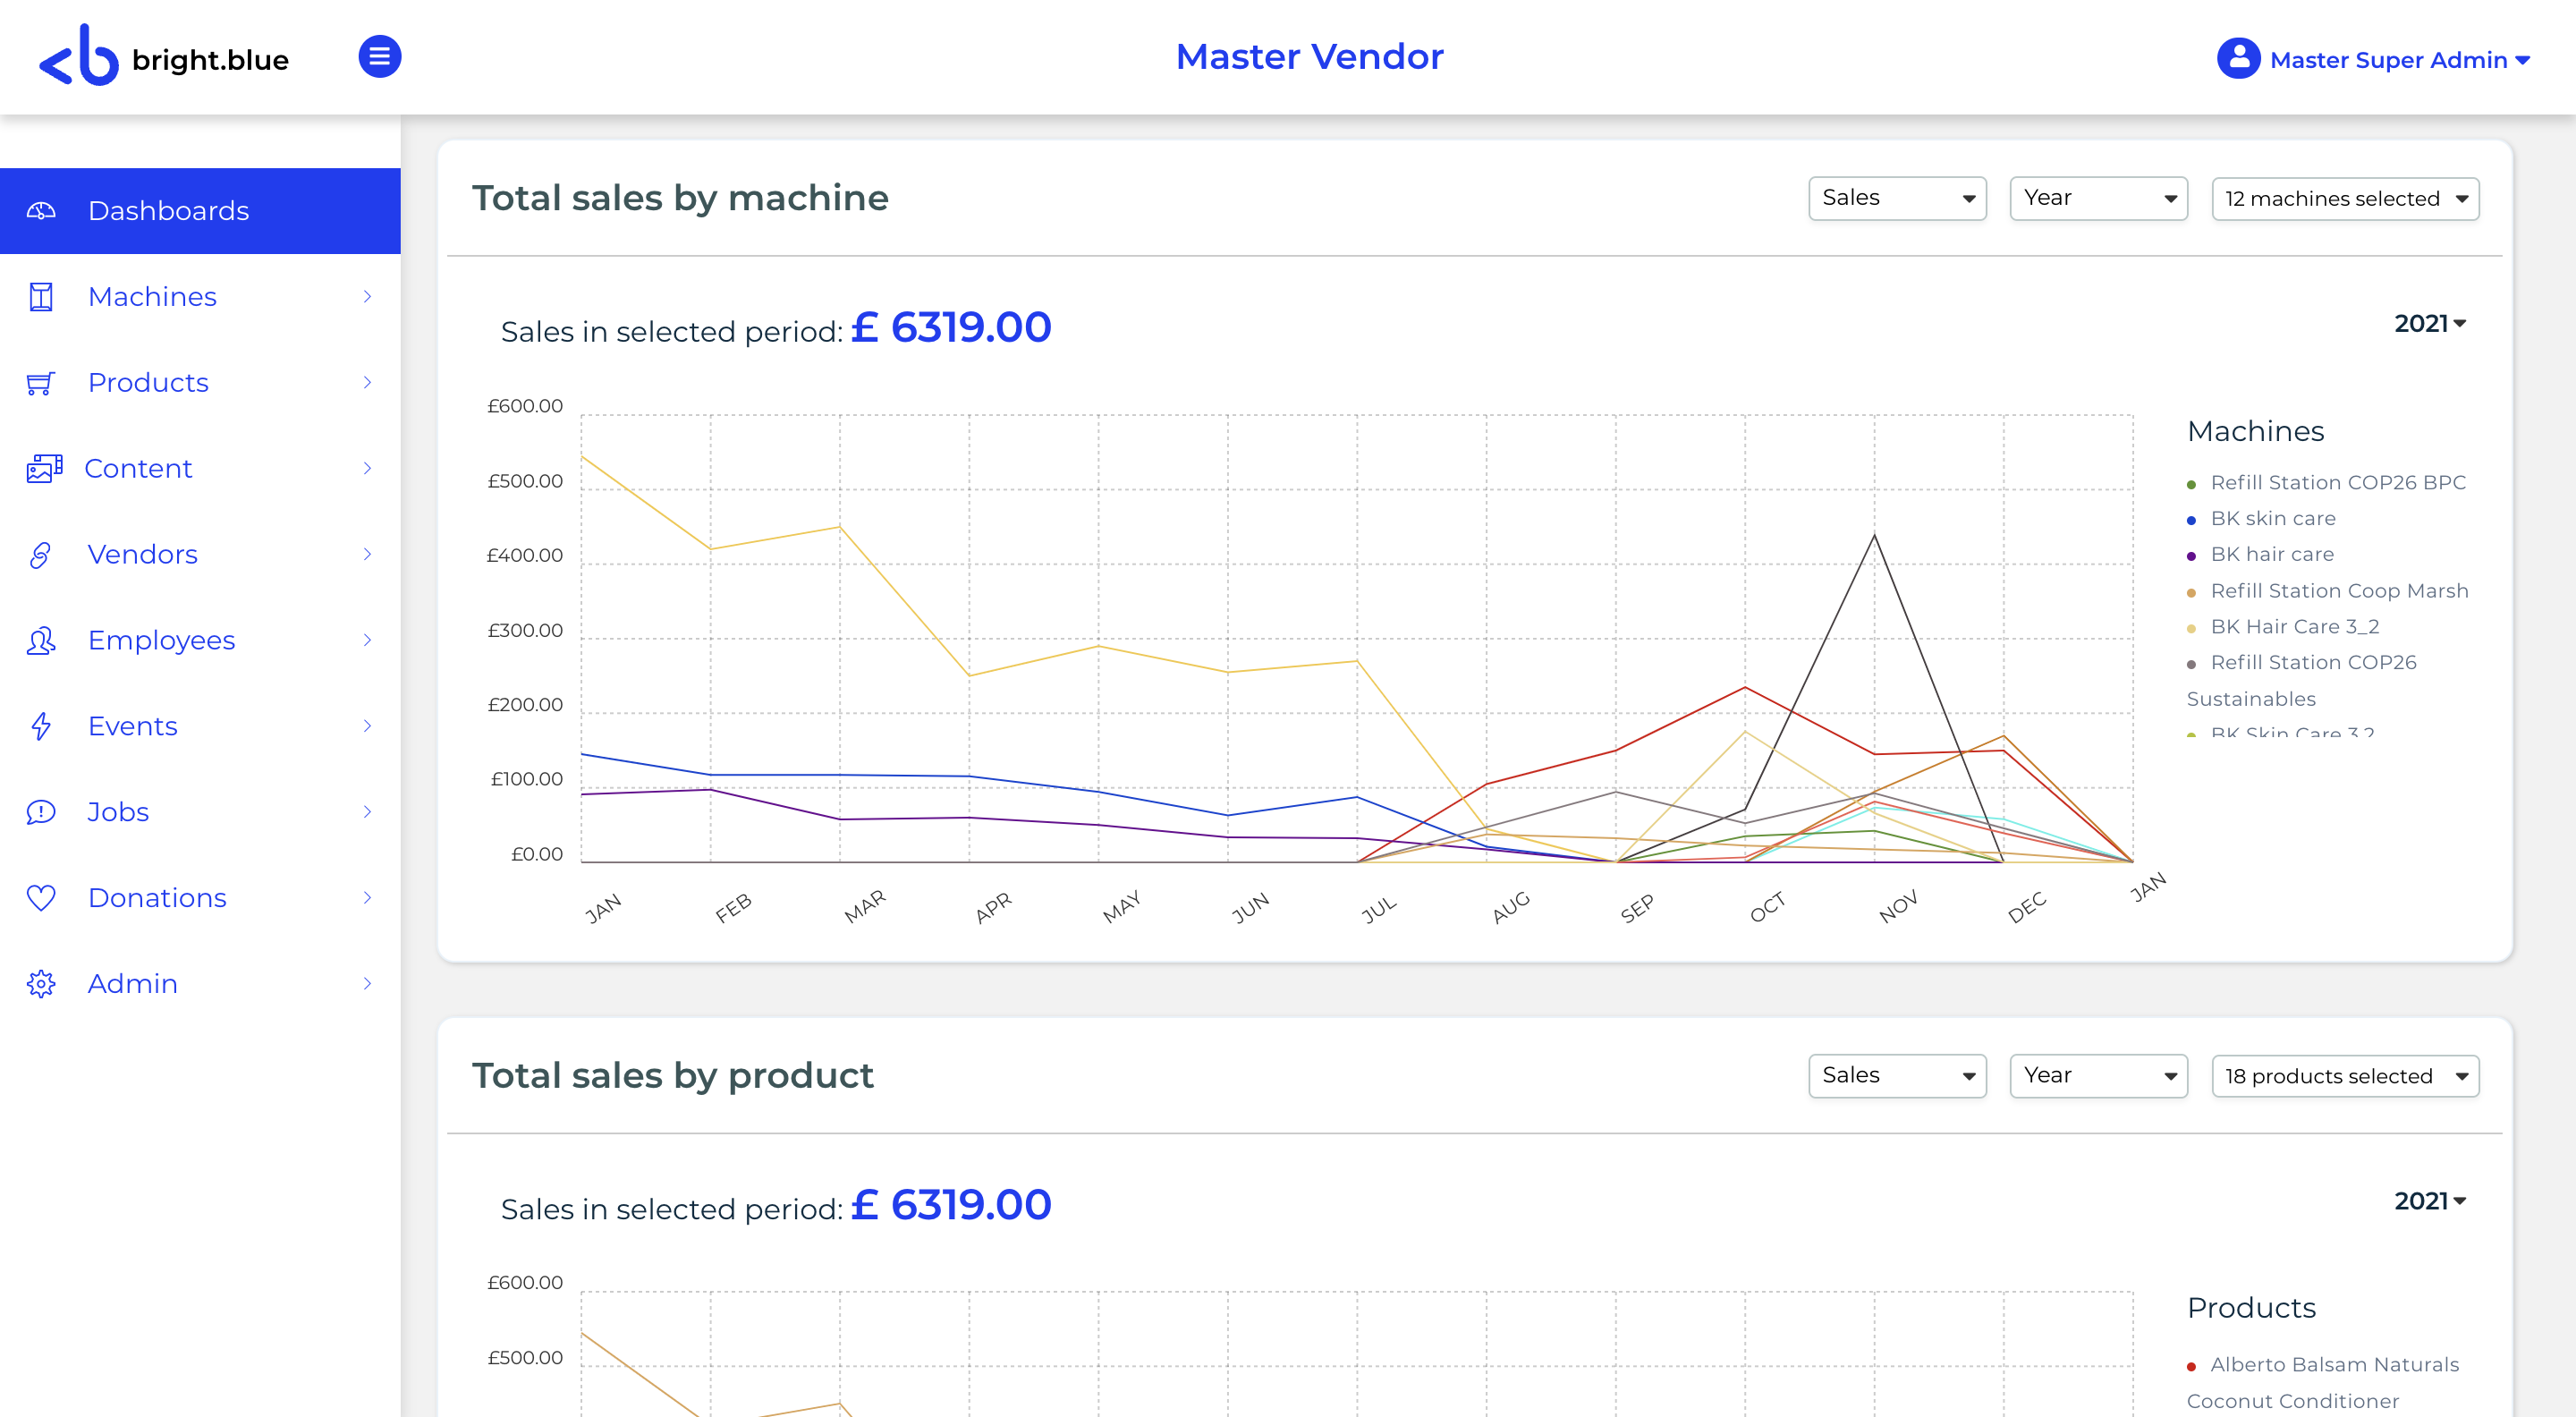This screenshot has width=2576, height=1417.
Task: Click the user avatar icon
Action: pyautogui.click(x=2238, y=59)
